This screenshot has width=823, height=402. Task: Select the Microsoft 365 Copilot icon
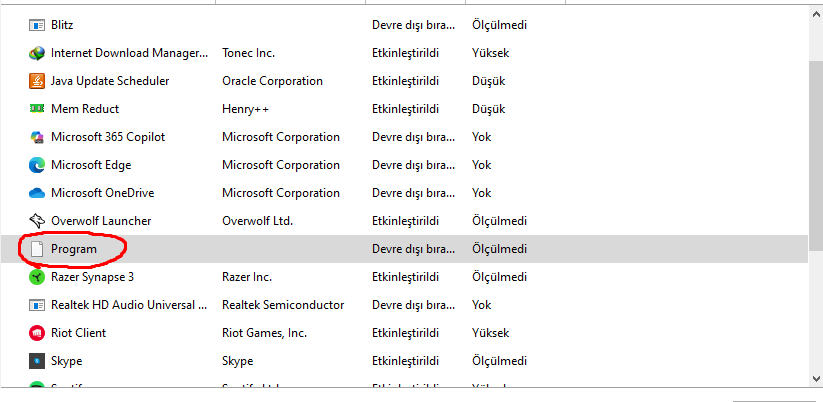coord(37,137)
